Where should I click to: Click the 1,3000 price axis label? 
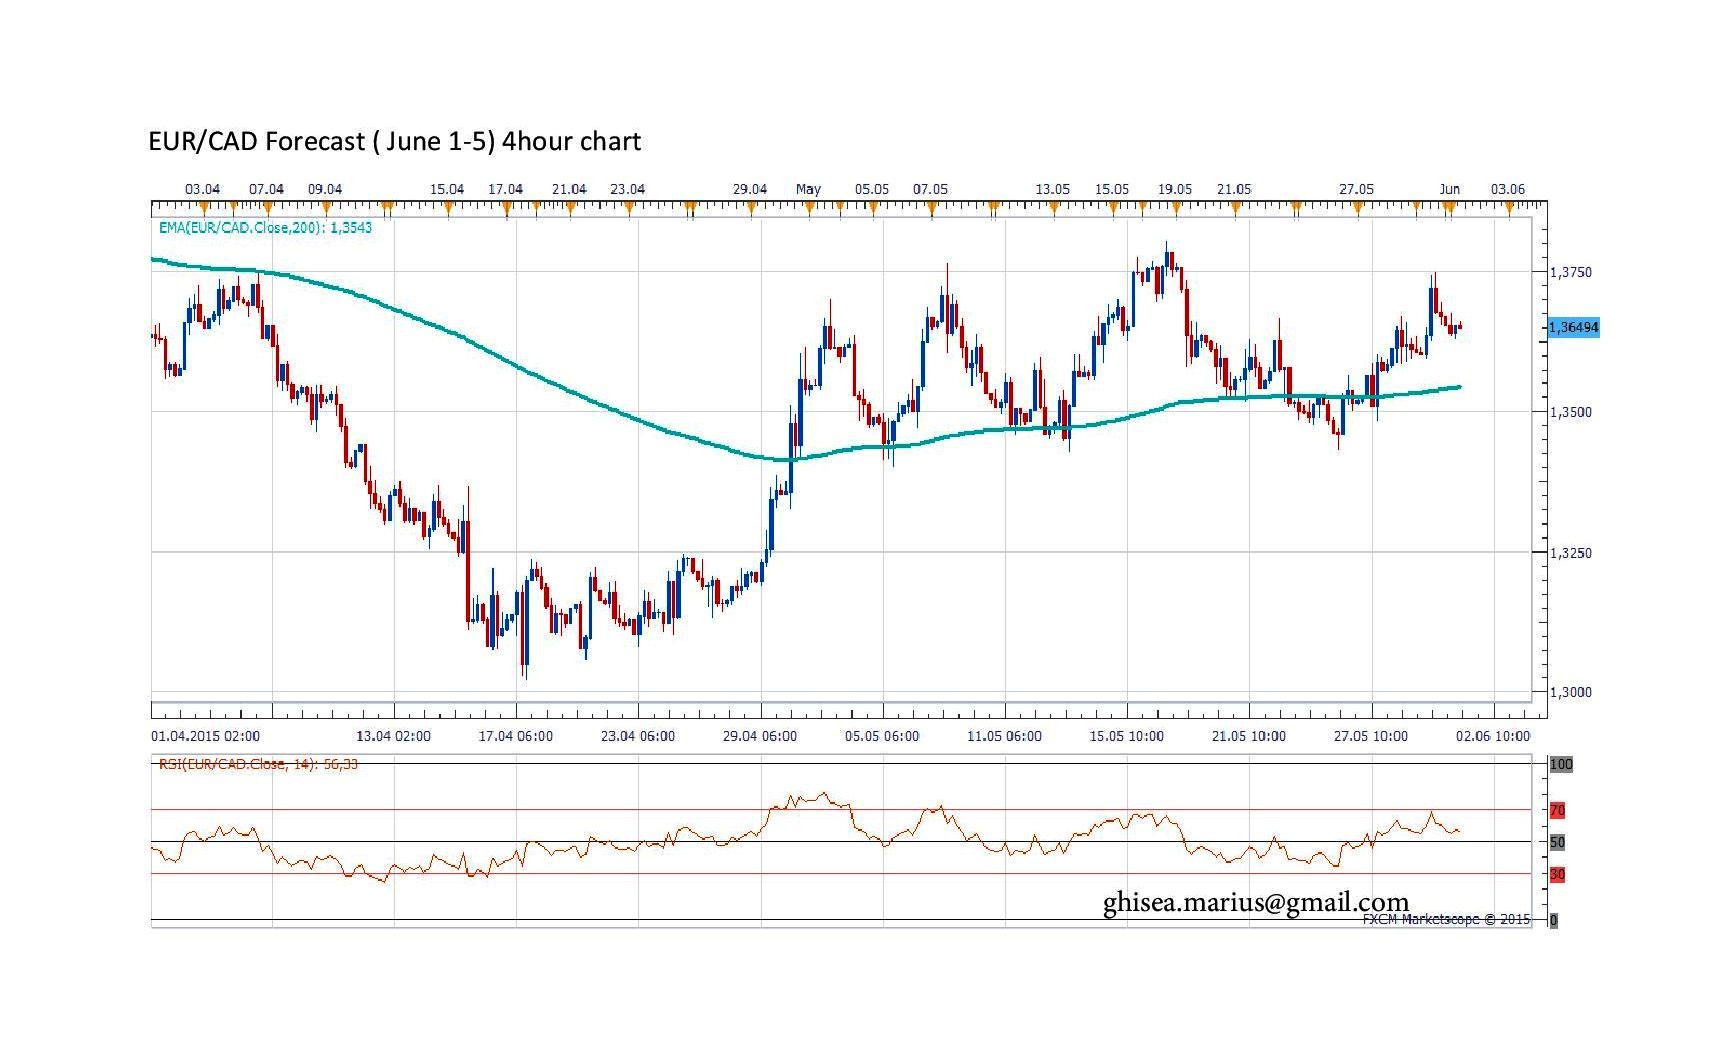pyautogui.click(x=1570, y=693)
